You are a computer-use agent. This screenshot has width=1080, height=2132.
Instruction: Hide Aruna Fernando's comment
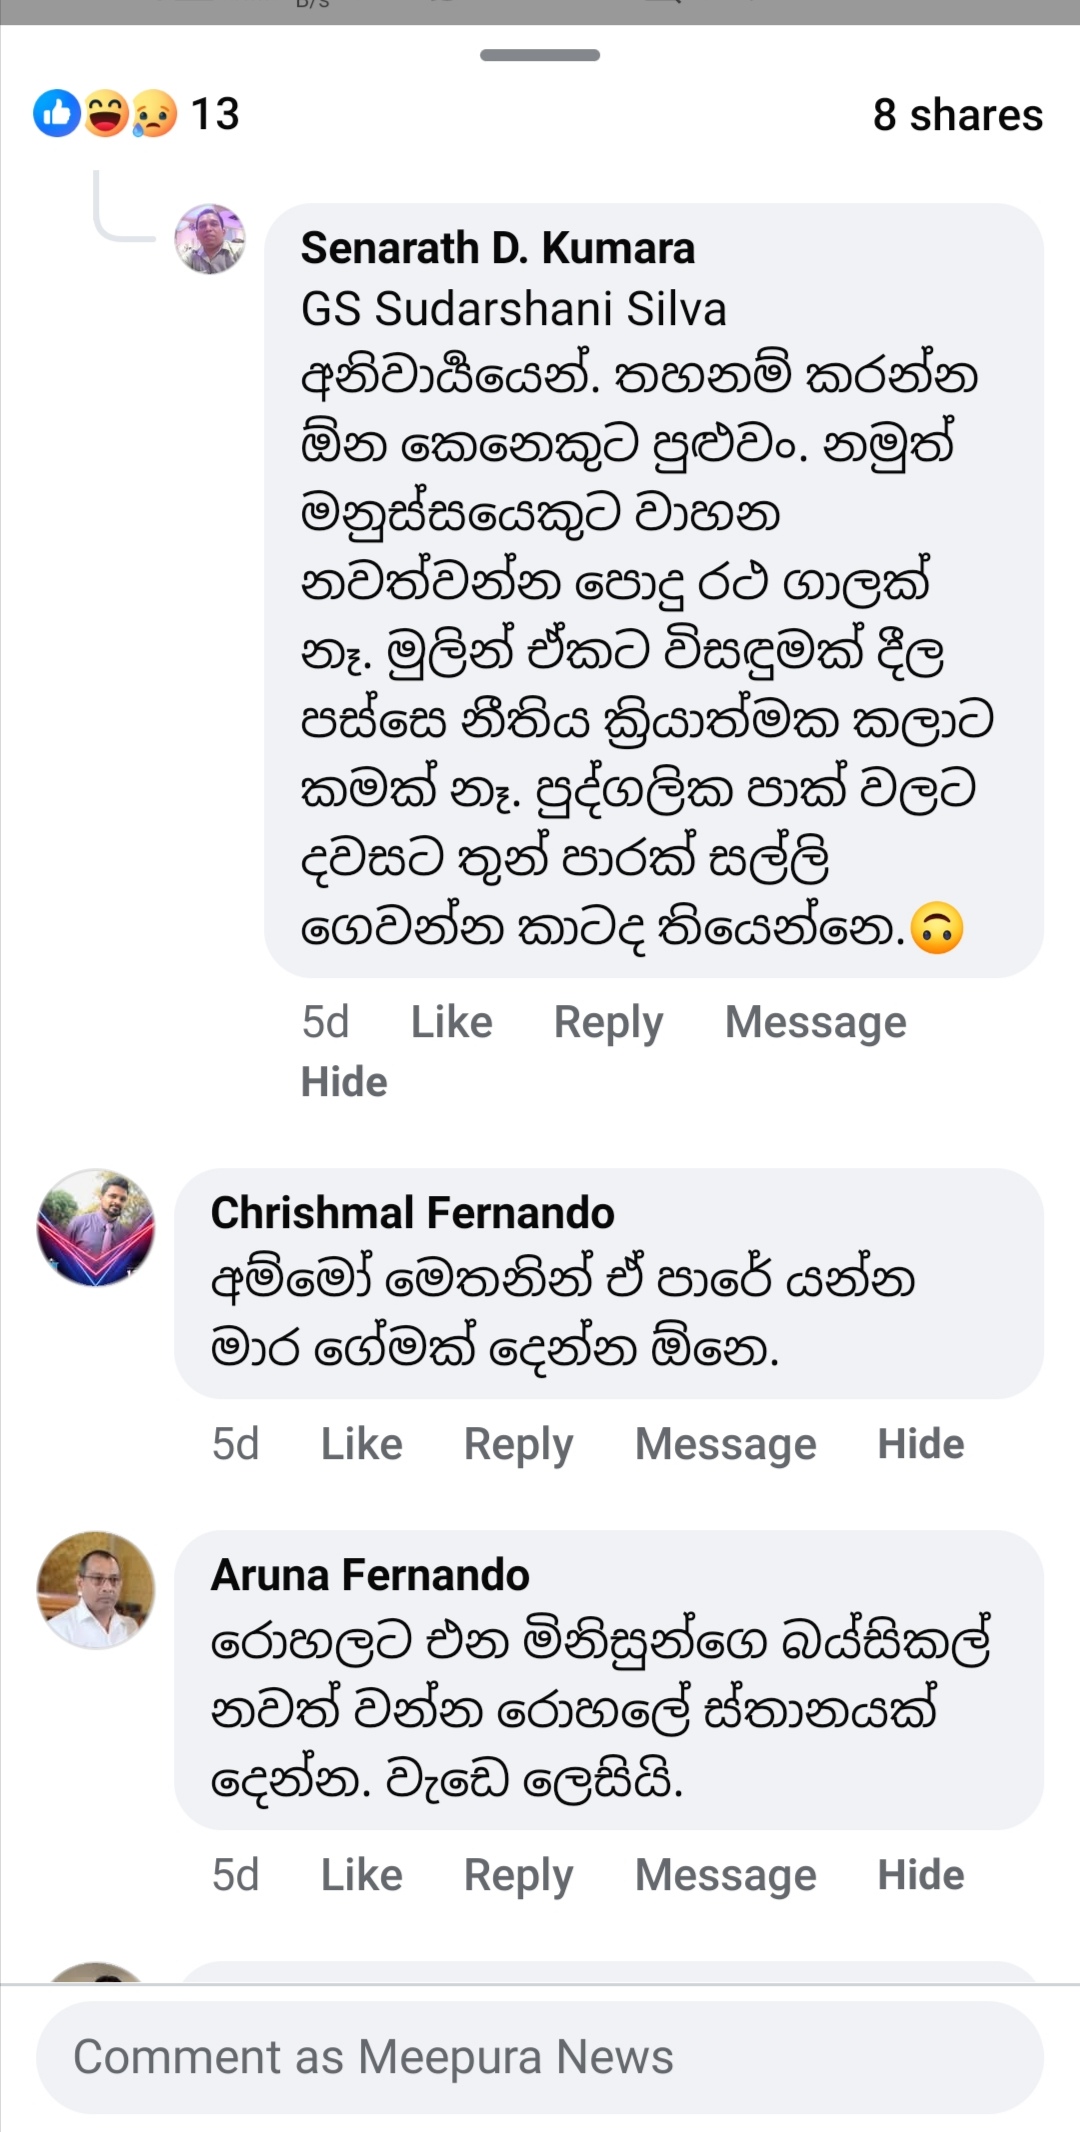click(920, 1875)
